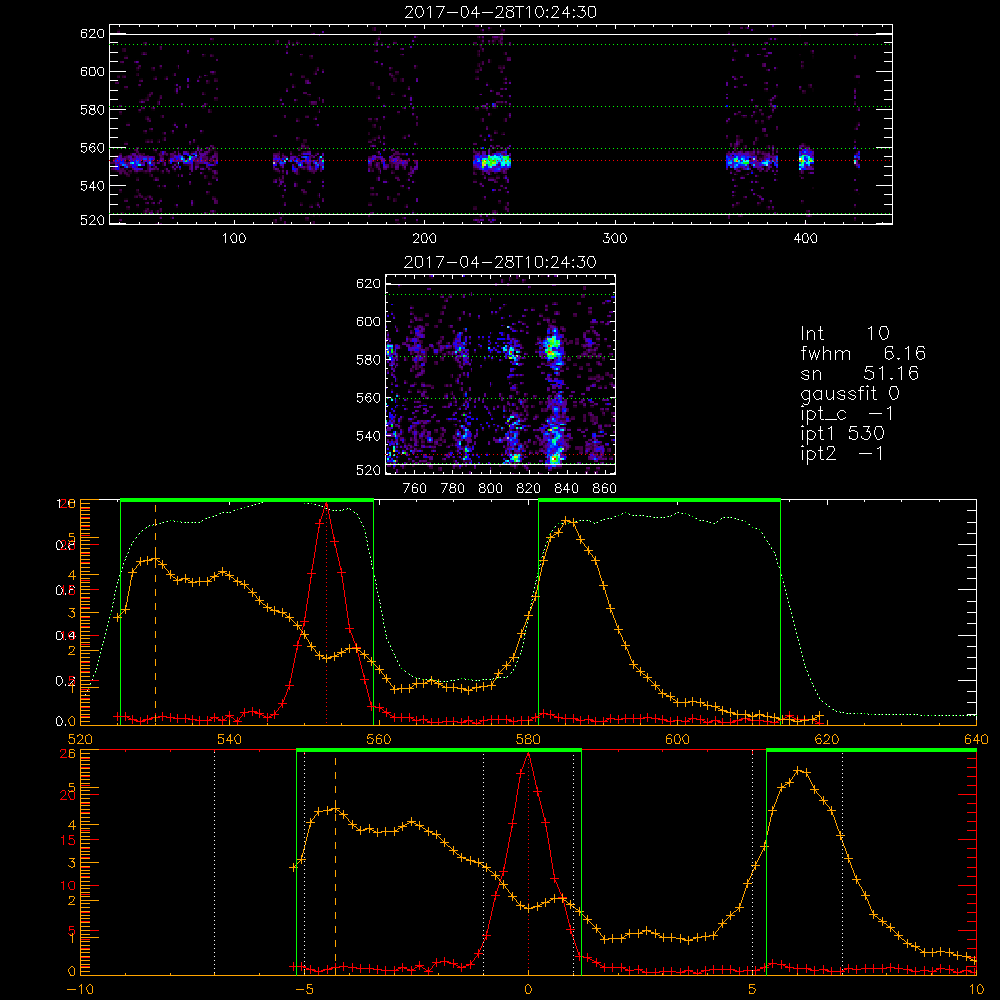This screenshot has width=1000, height=1000.
Task: Click the '640' x-axis label of the profile plot
Action: (x=976, y=739)
